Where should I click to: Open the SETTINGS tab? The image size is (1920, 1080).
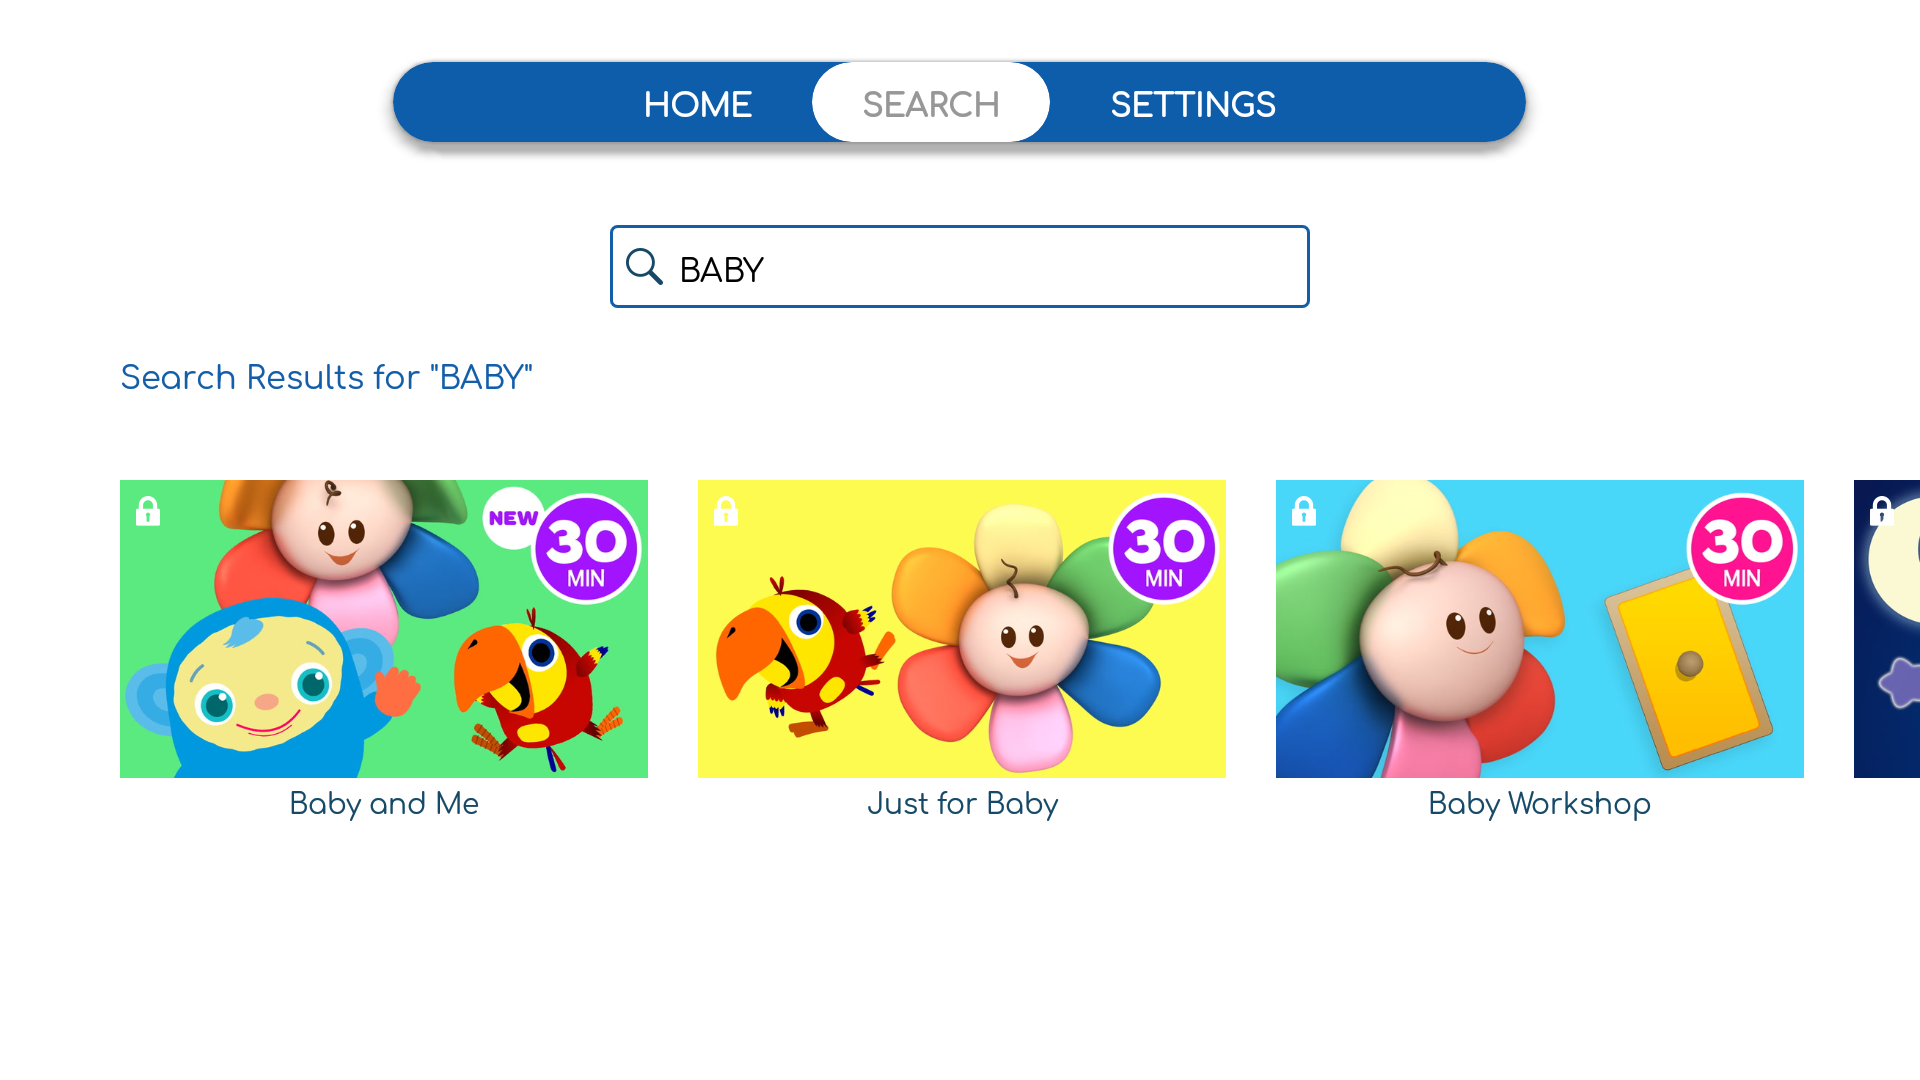point(1193,103)
